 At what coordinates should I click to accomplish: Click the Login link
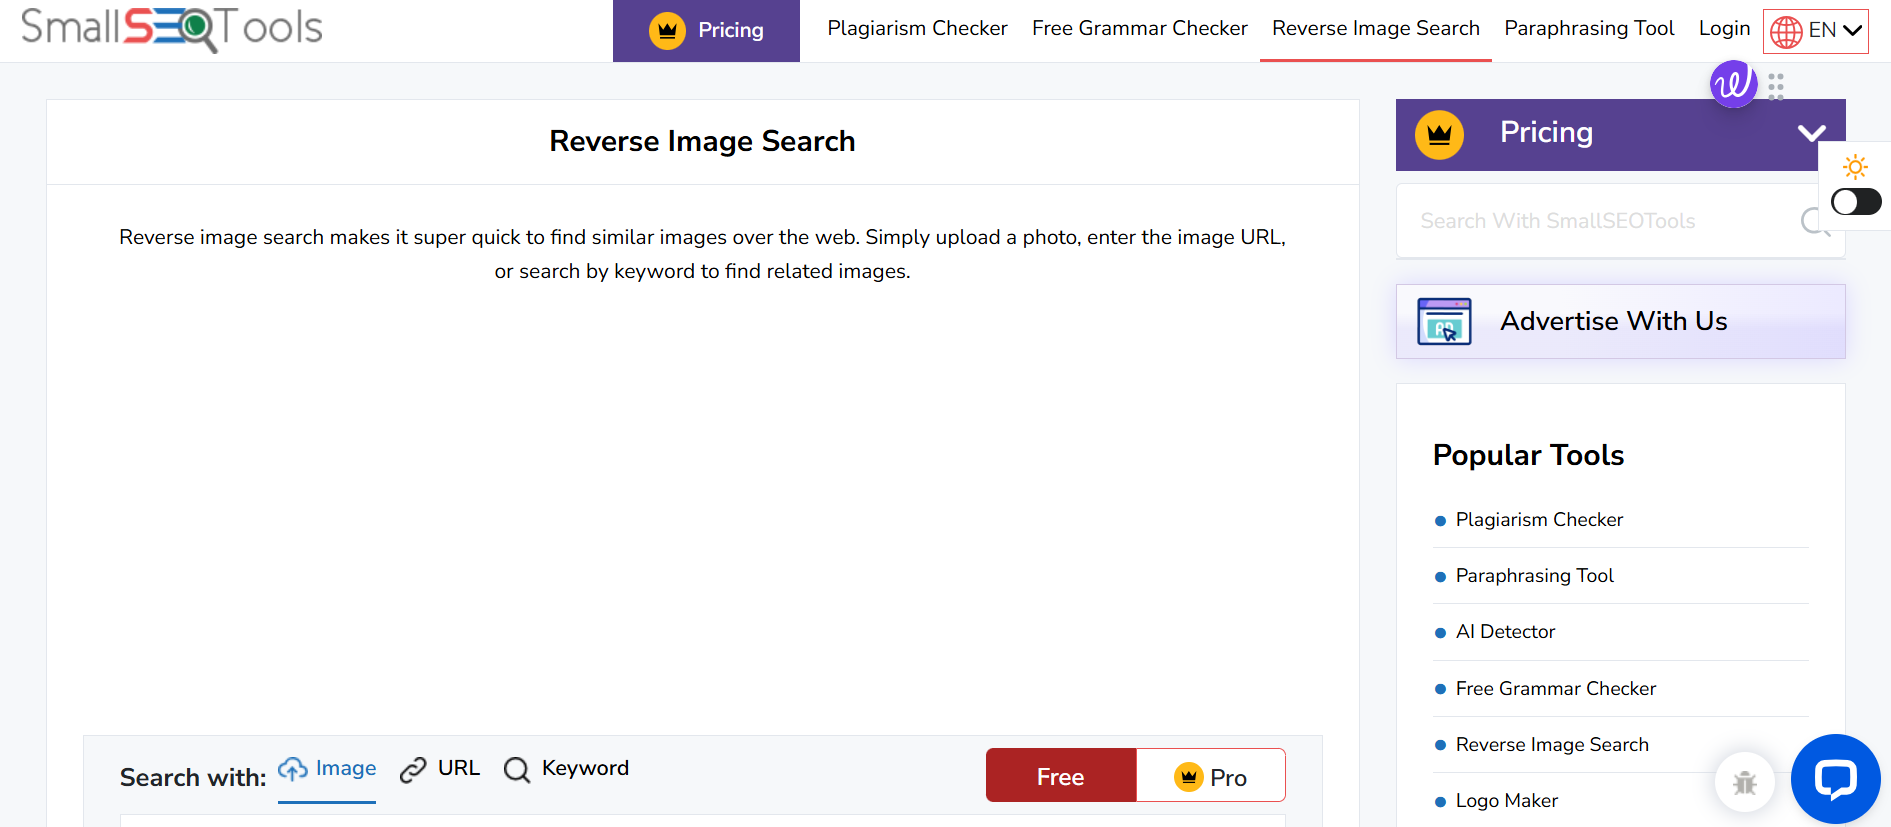point(1724,29)
